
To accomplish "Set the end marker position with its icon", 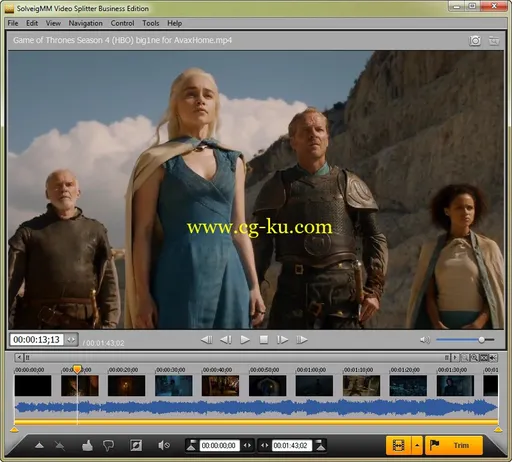I will coord(320,445).
